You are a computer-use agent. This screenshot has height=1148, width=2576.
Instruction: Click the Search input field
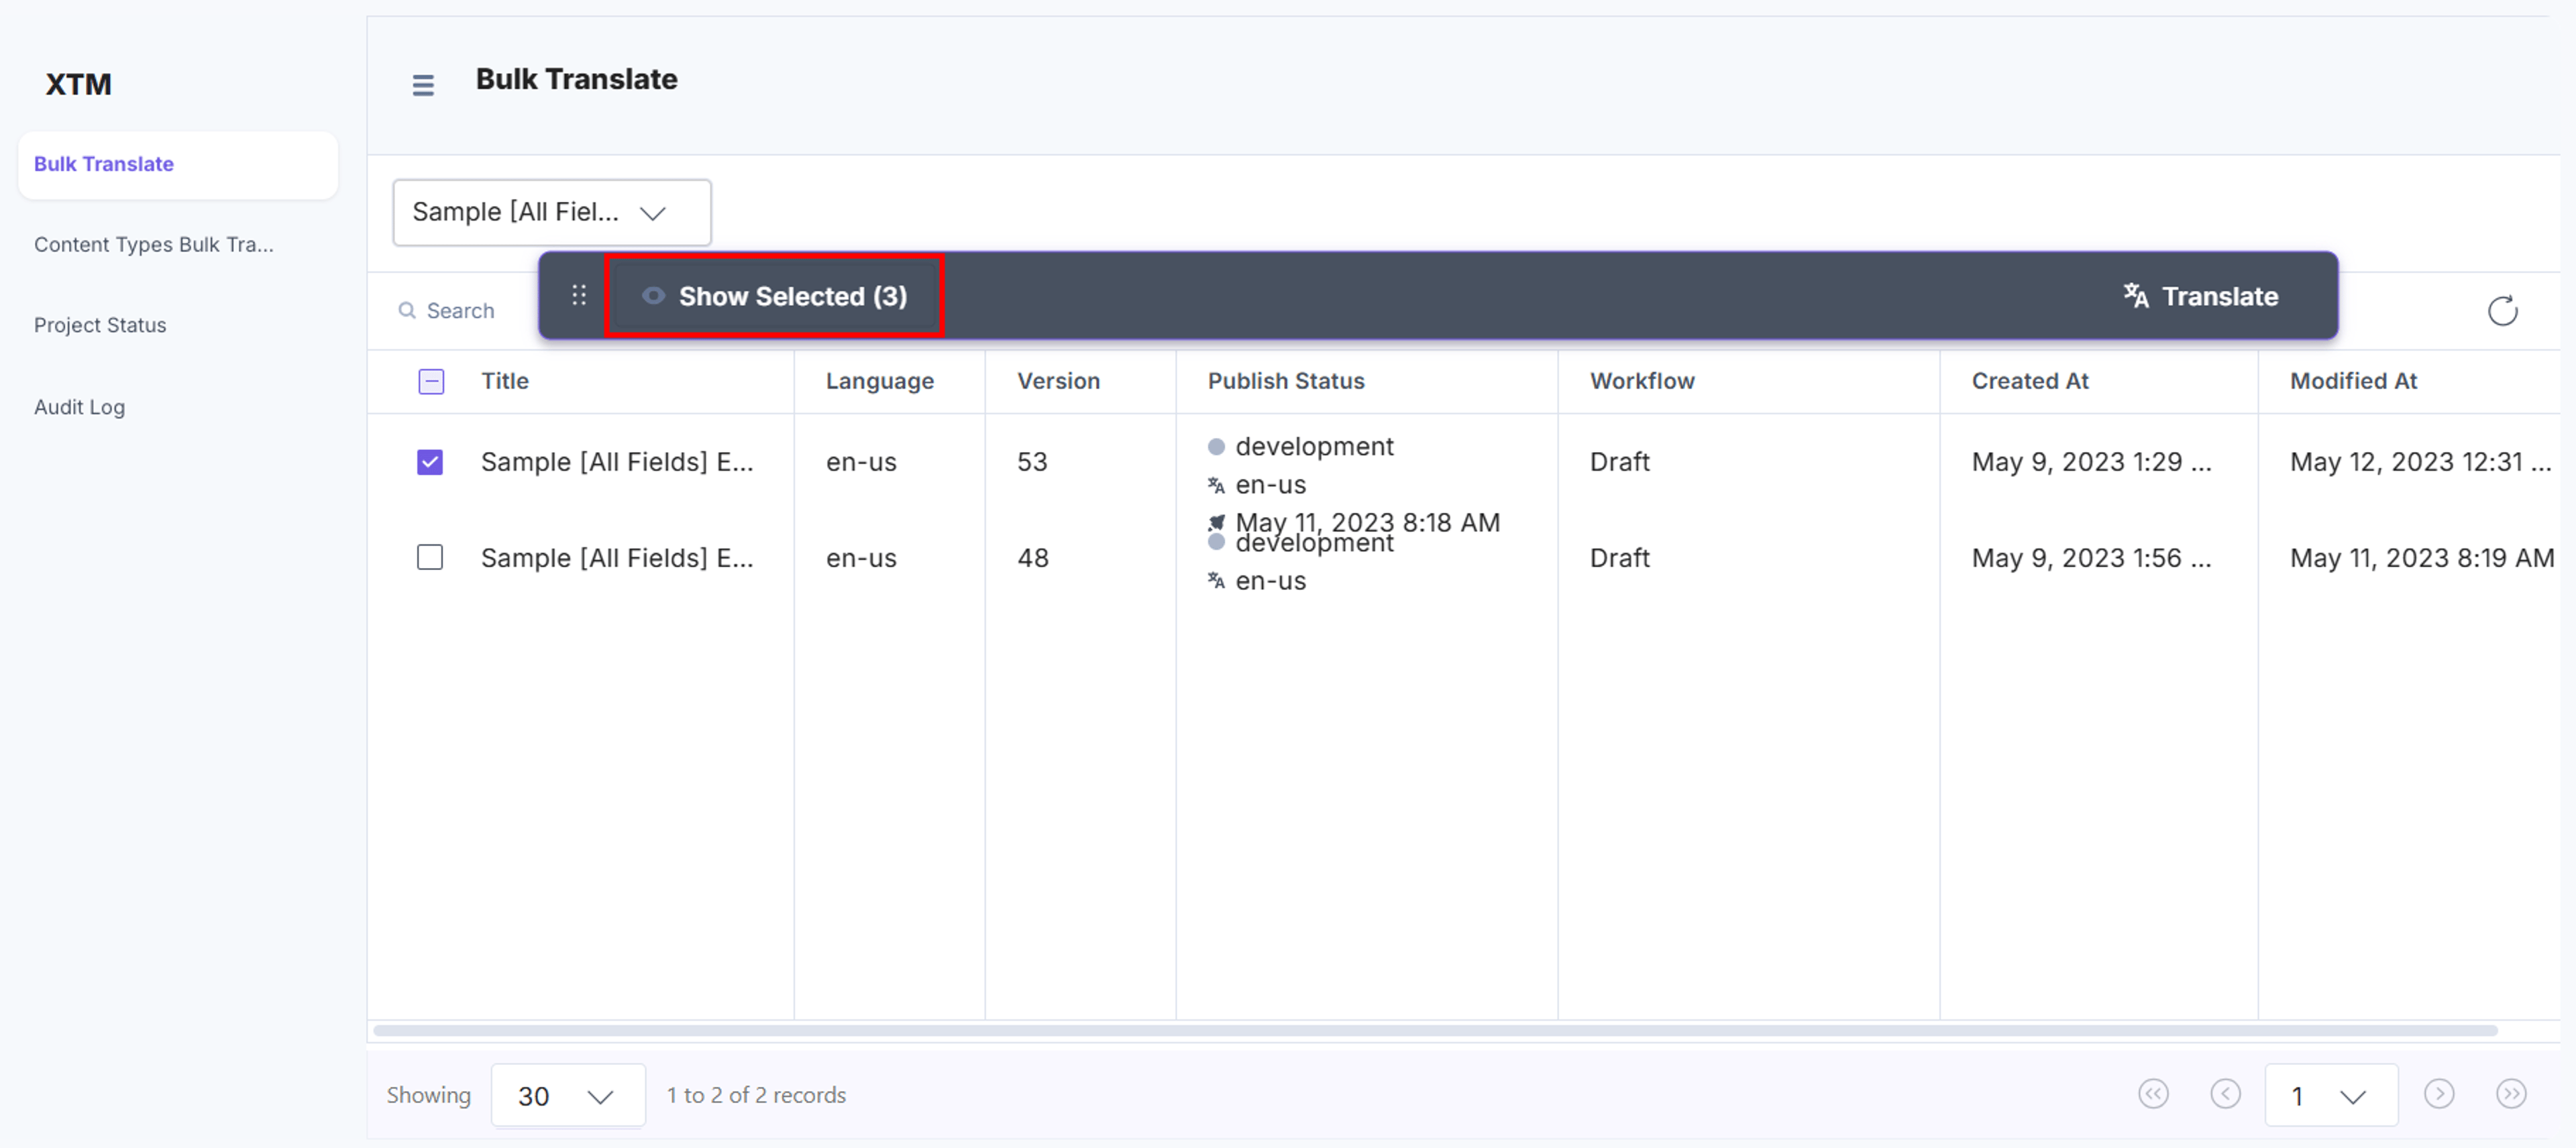coord(460,311)
